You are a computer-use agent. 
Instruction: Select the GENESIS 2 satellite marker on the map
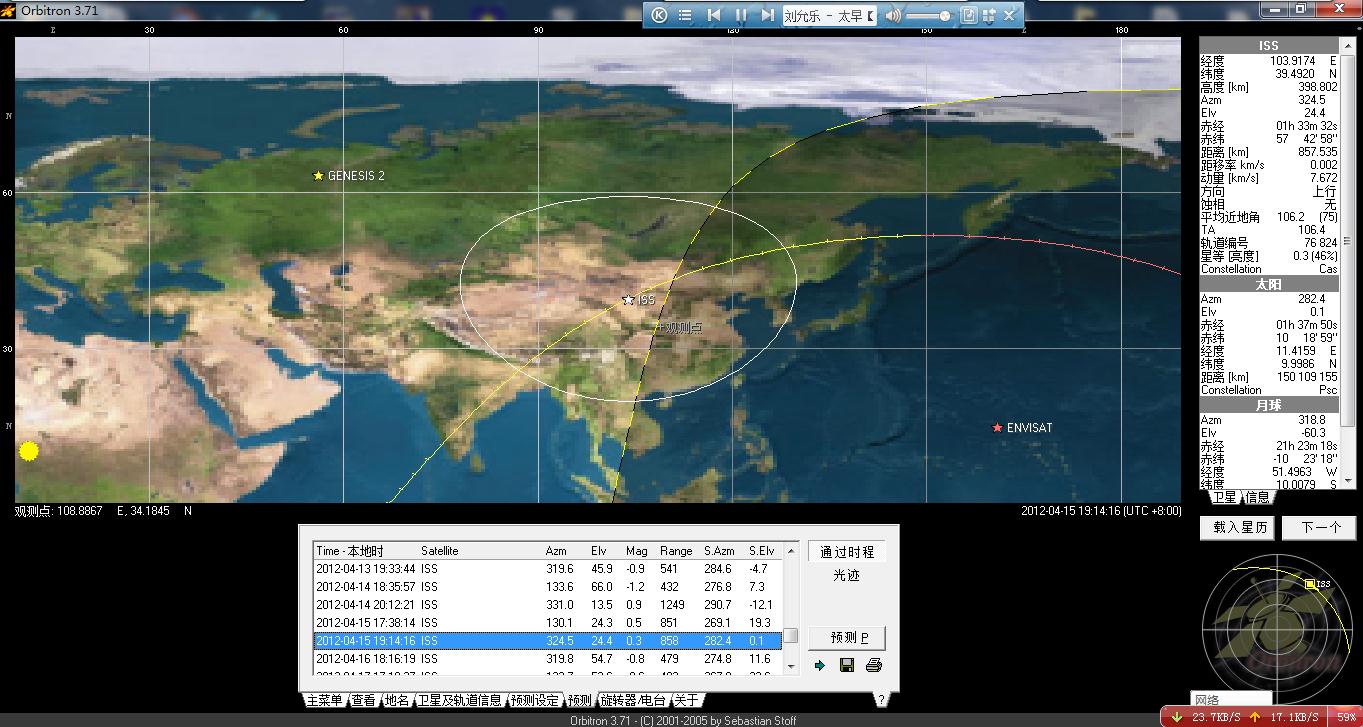click(319, 176)
